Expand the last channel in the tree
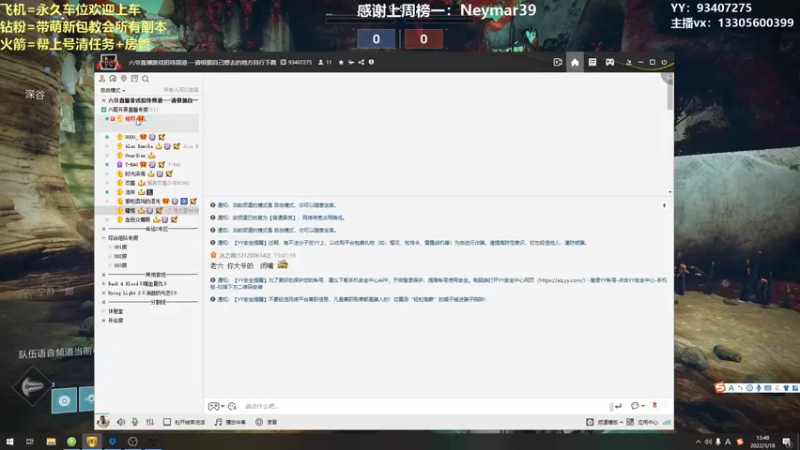The image size is (800, 450). point(104,320)
